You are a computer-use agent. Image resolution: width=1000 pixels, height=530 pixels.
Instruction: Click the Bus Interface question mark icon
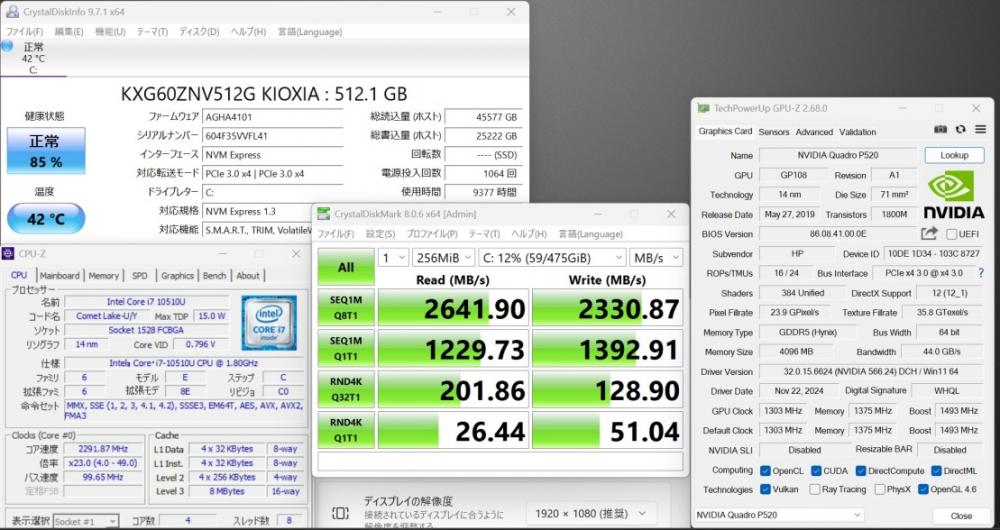(981, 273)
